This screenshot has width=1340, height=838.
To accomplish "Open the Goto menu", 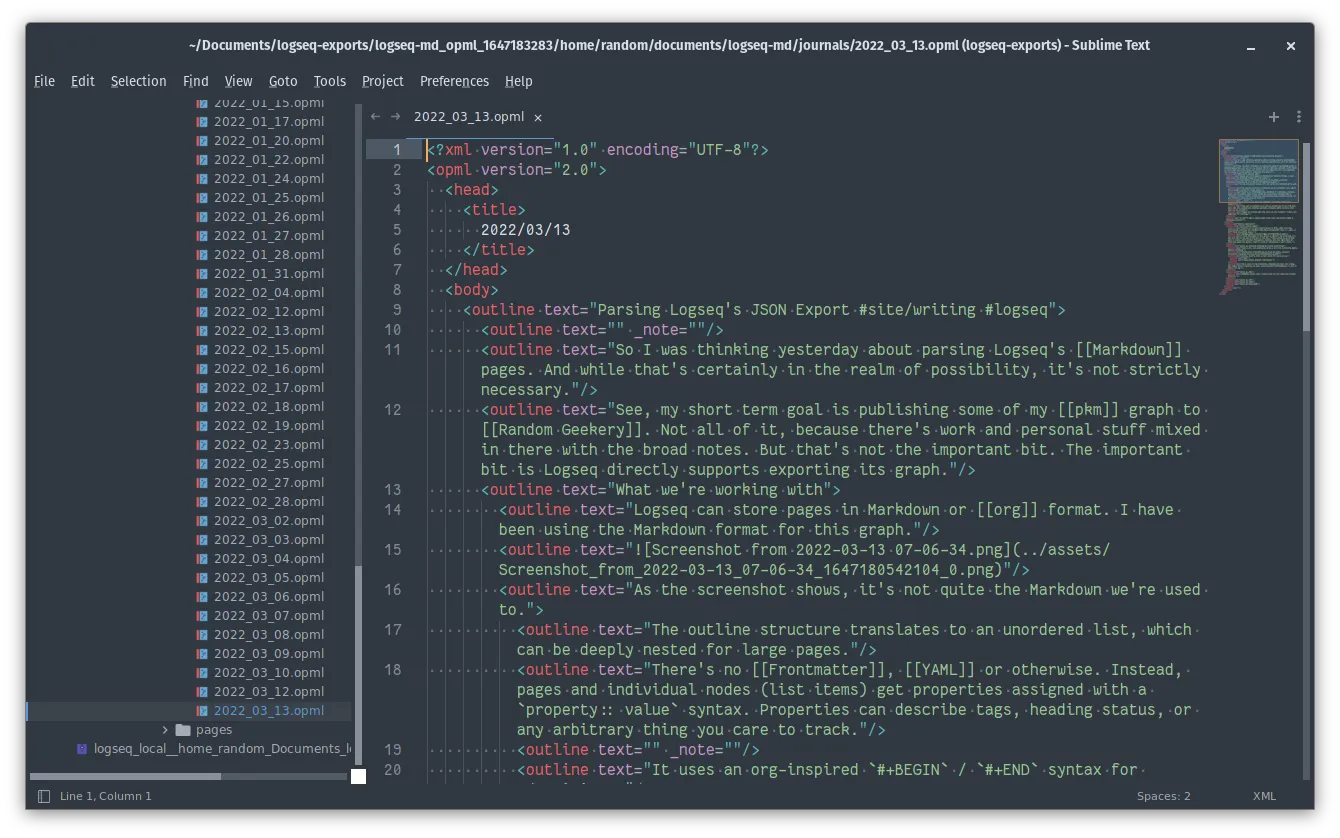I will (x=283, y=81).
